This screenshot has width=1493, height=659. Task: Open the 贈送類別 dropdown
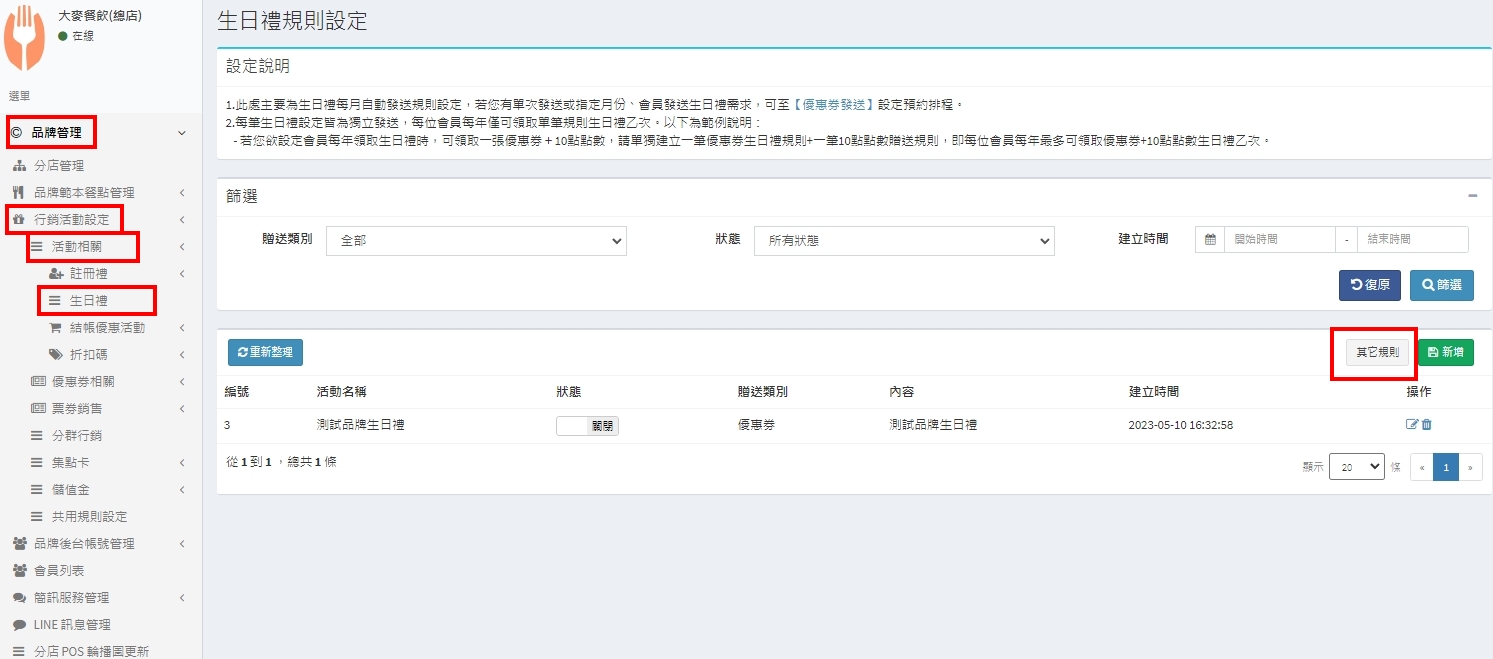[x=476, y=241]
